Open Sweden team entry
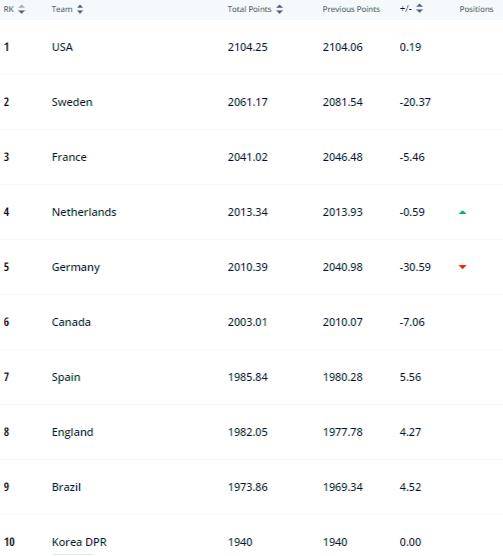This screenshot has width=503, height=556. (x=72, y=102)
